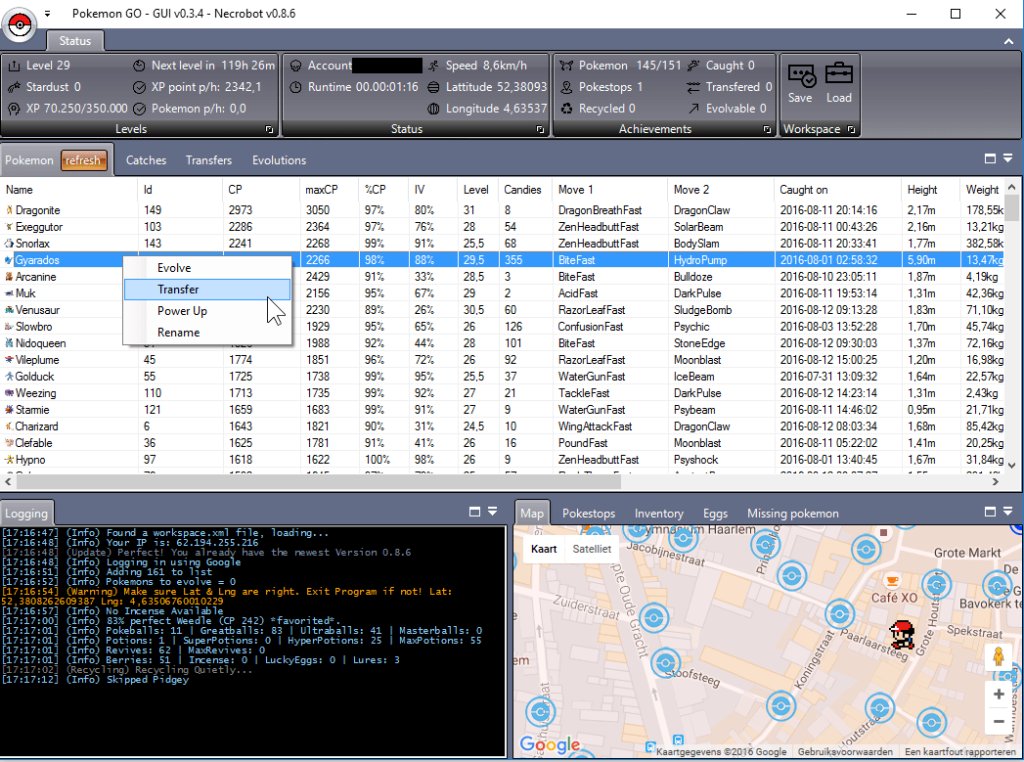The width and height of the screenshot is (1024, 762).
Task: Open the Missing pokemon tab
Action: [x=793, y=513]
